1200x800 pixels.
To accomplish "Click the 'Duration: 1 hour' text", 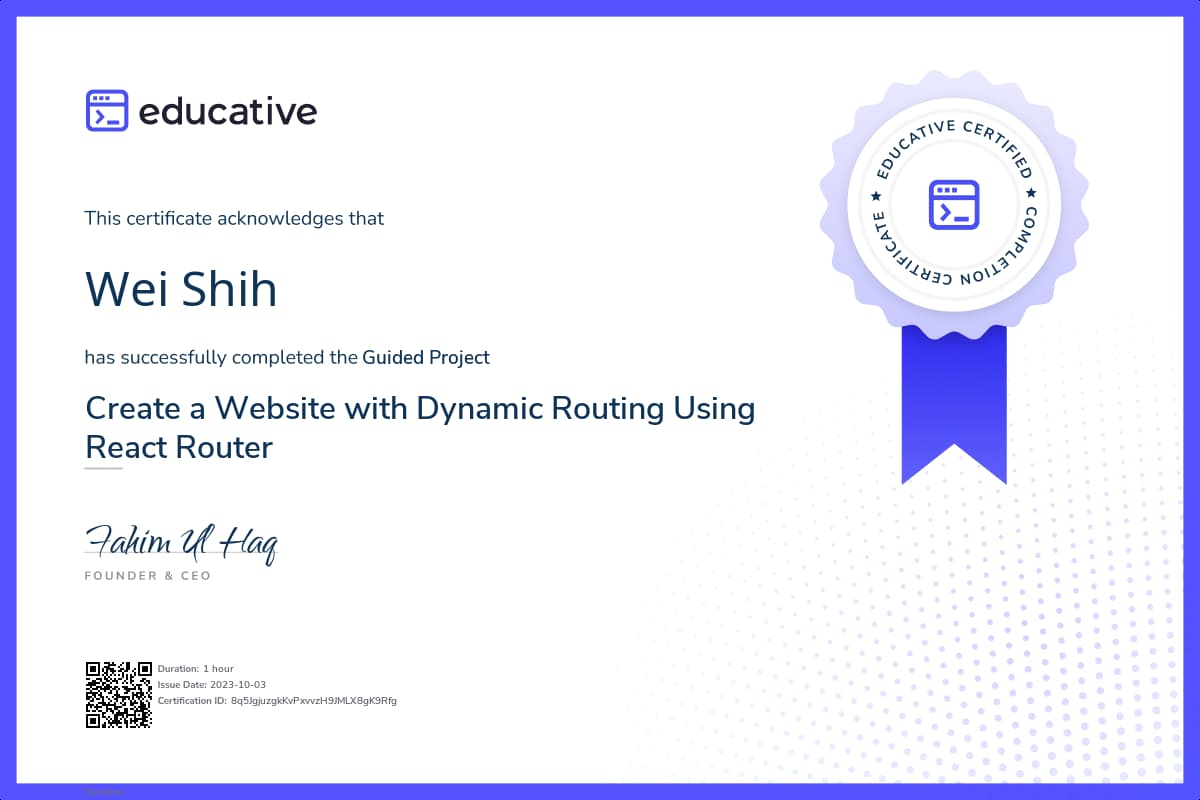I will click(196, 668).
